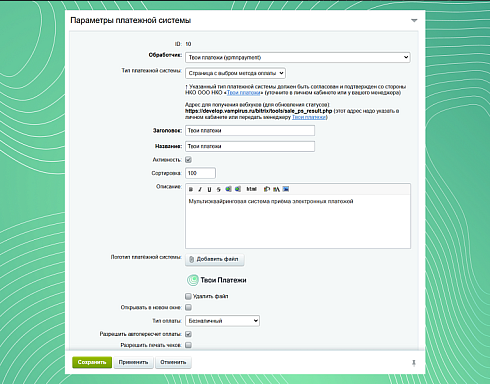
Task: Toggle strikethrough in the description editor
Action: (x=219, y=189)
